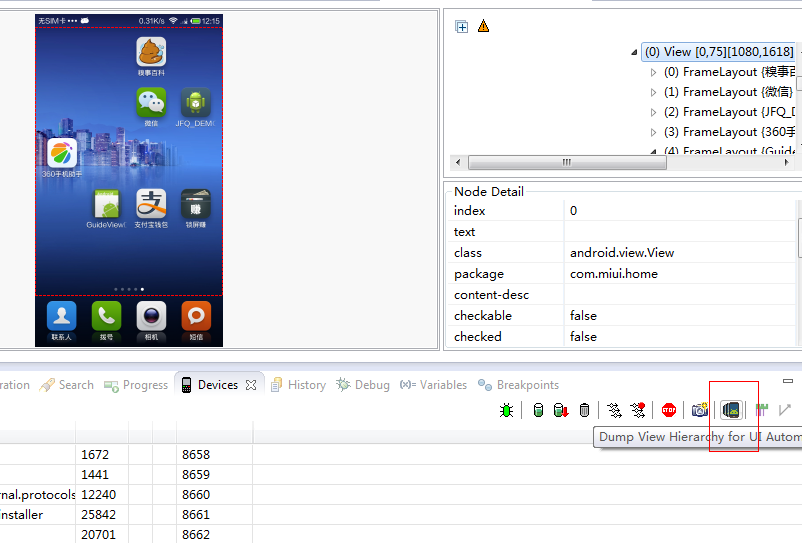Select the GuideView app icon in screenshot

click(106, 205)
